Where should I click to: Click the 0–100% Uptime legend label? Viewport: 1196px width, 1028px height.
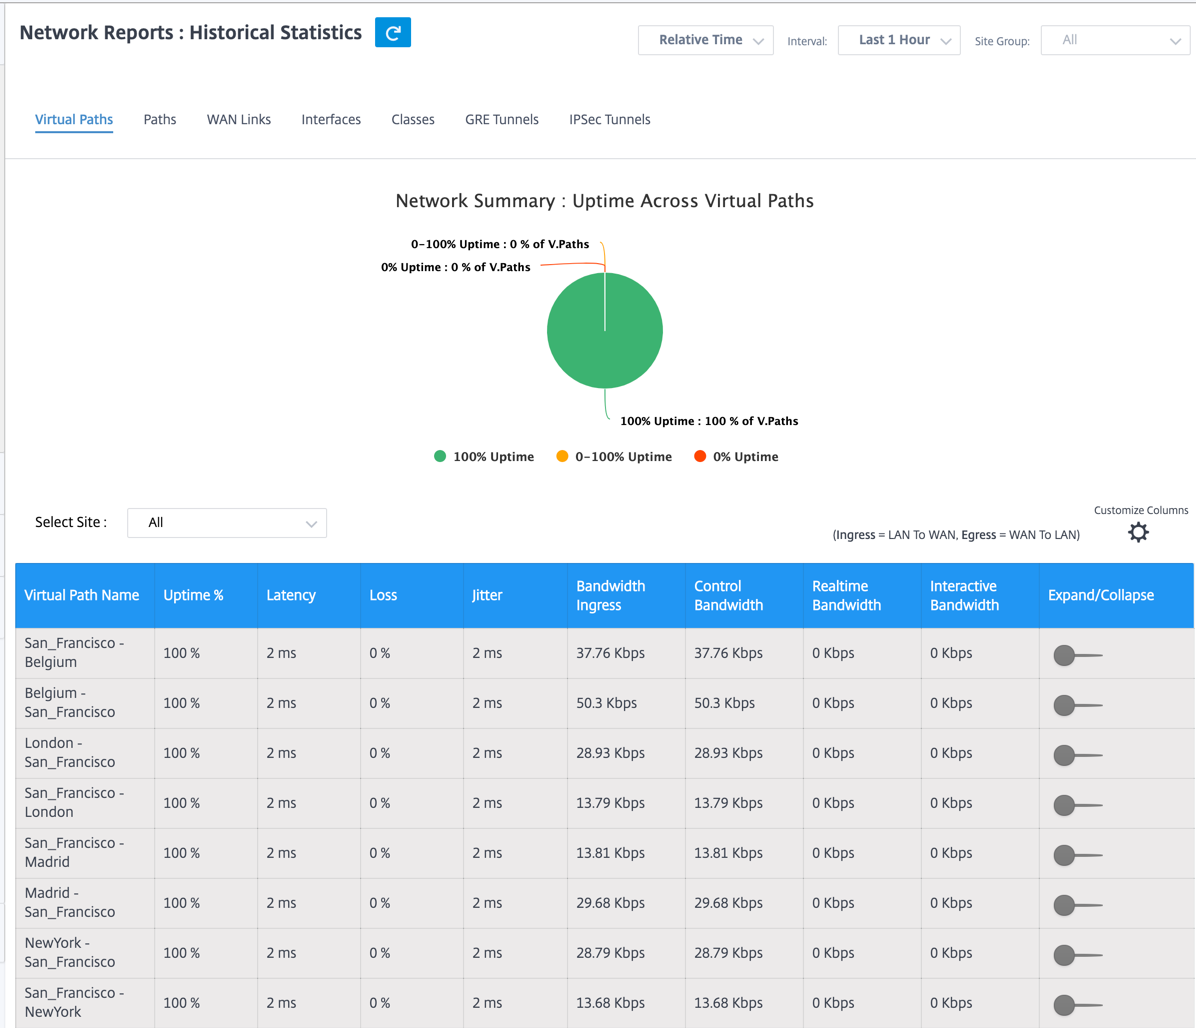coord(623,457)
